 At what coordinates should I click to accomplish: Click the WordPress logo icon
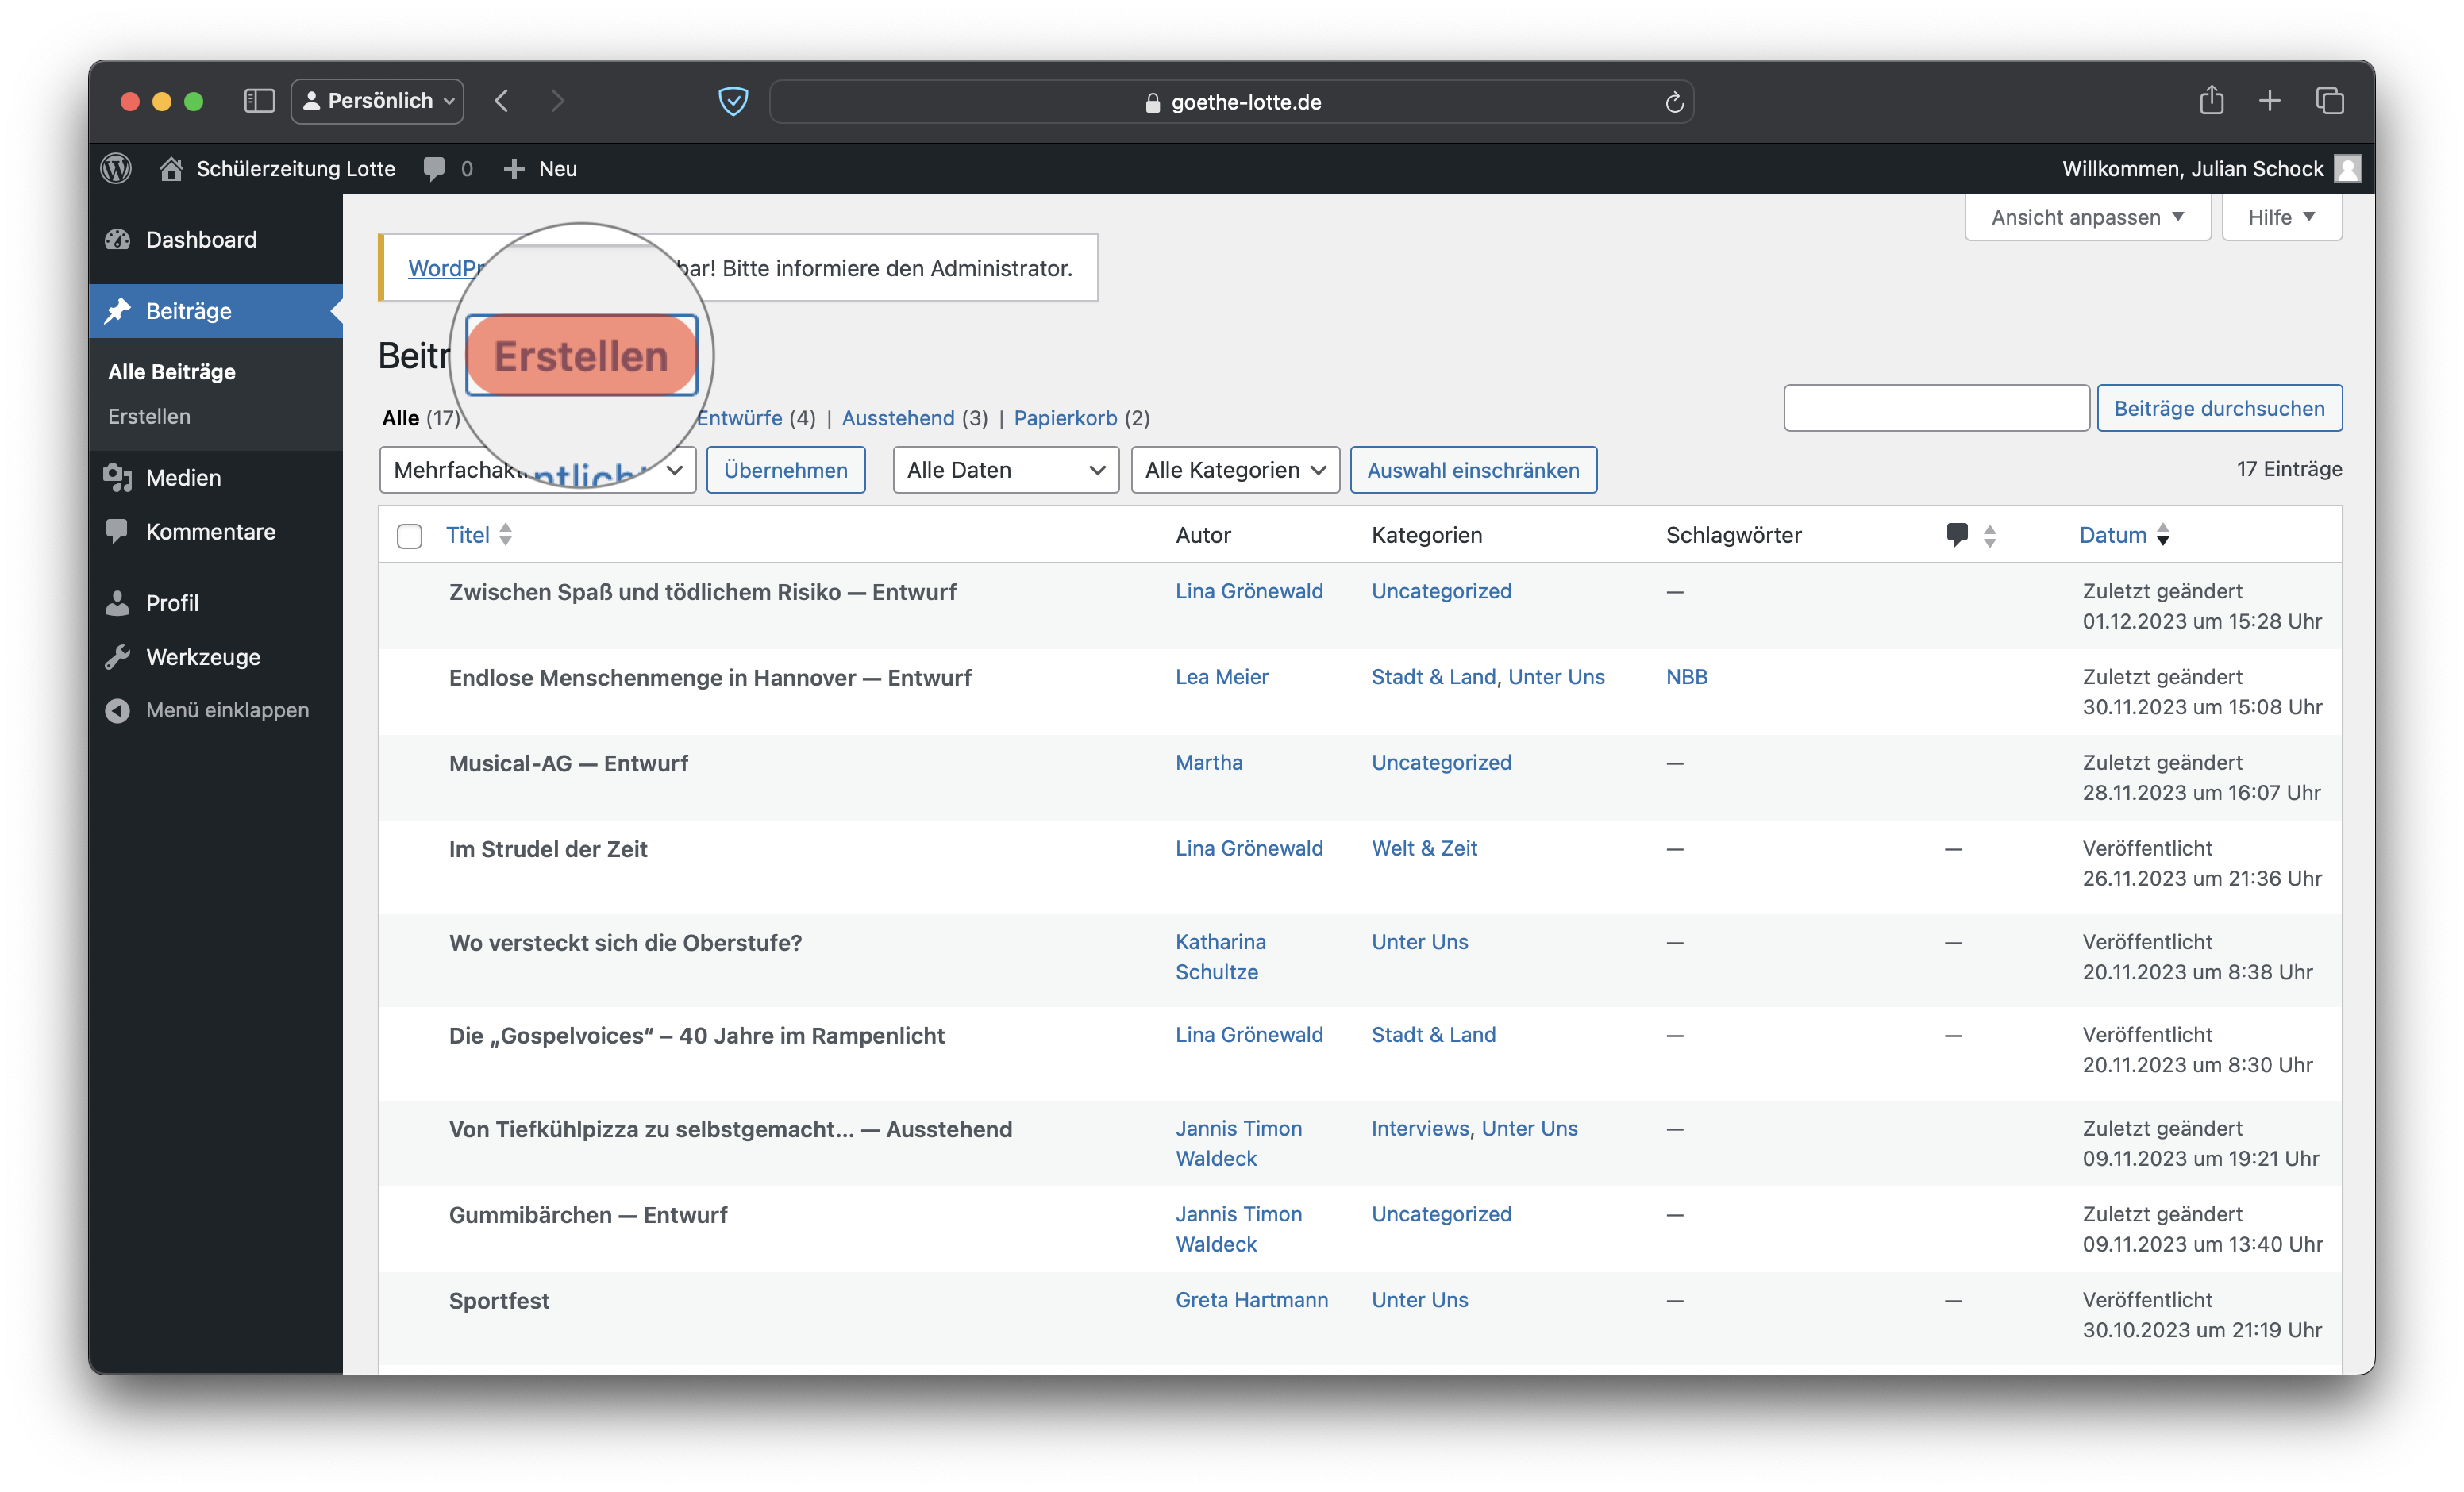tap(116, 168)
